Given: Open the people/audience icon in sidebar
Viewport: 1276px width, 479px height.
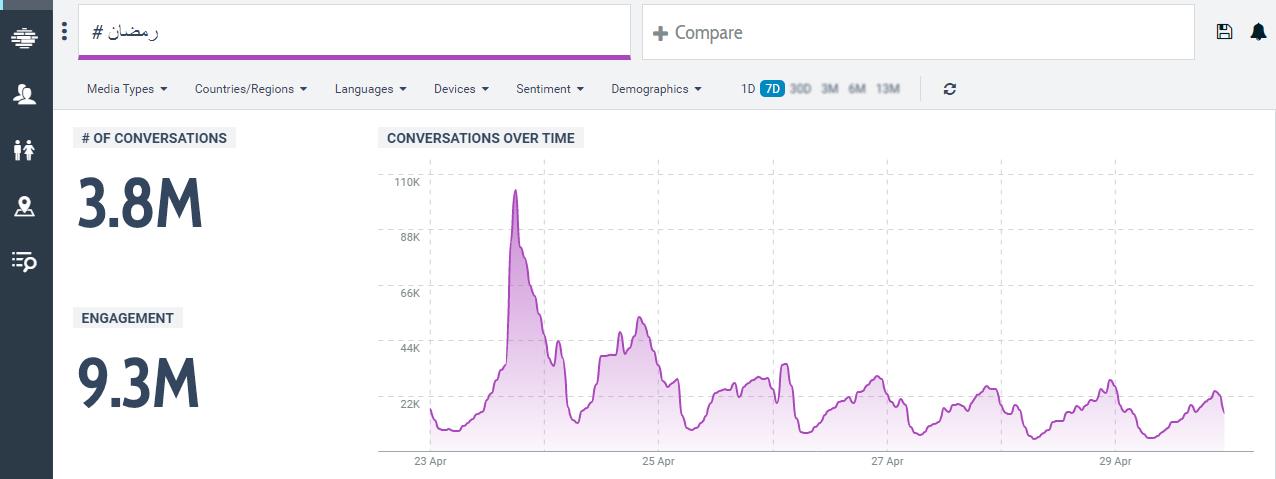Looking at the screenshot, I should click(24, 94).
